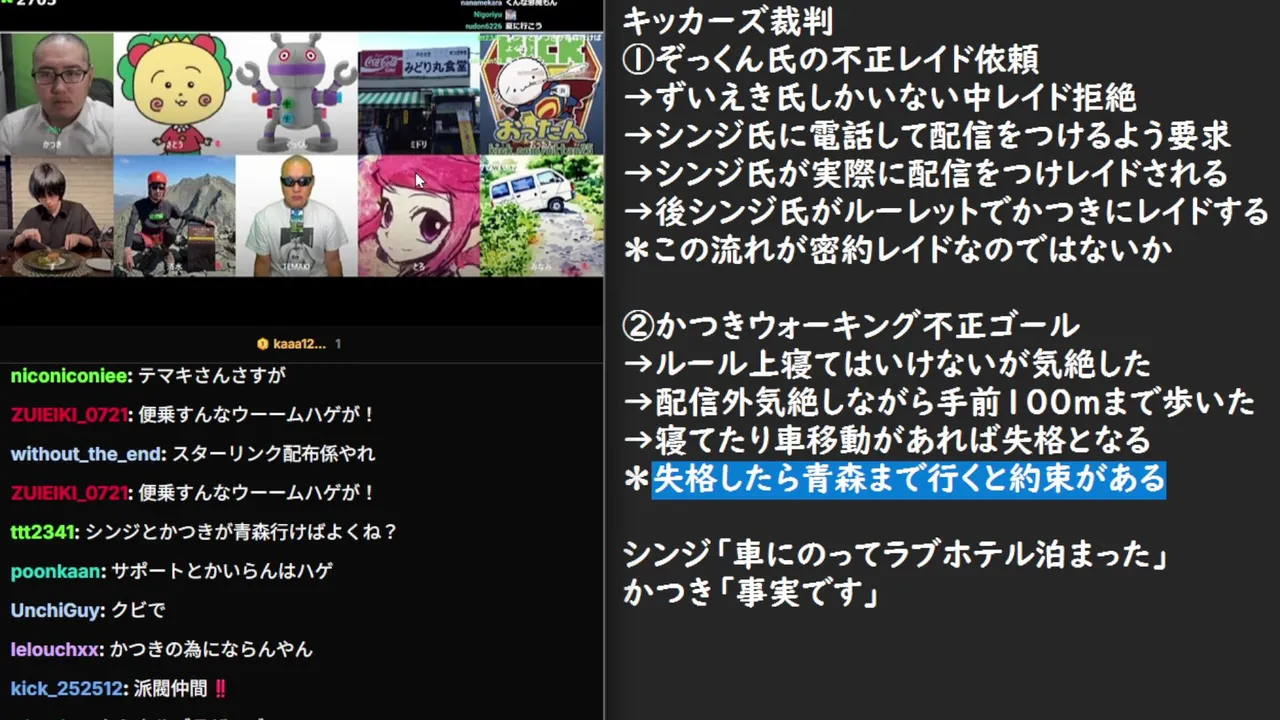Image resolution: width=1280 pixels, height=720 pixels.
Task: Click username lelouchxx in chat
Action: [55, 649]
